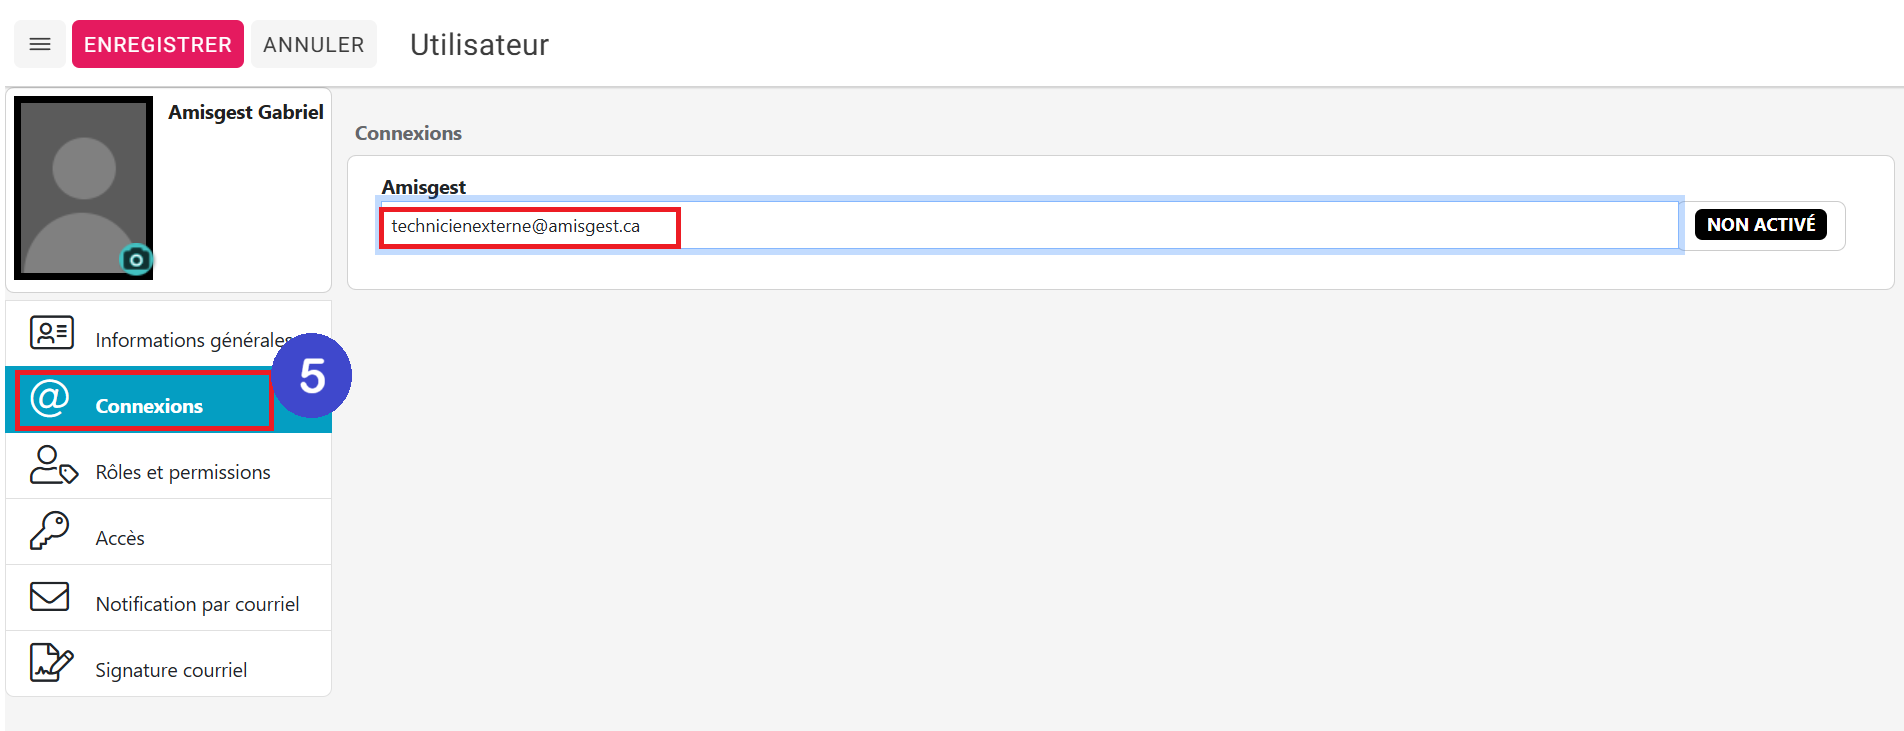Click the Amisgest email input field
This screenshot has width=1904, height=731.
pos(1030,226)
